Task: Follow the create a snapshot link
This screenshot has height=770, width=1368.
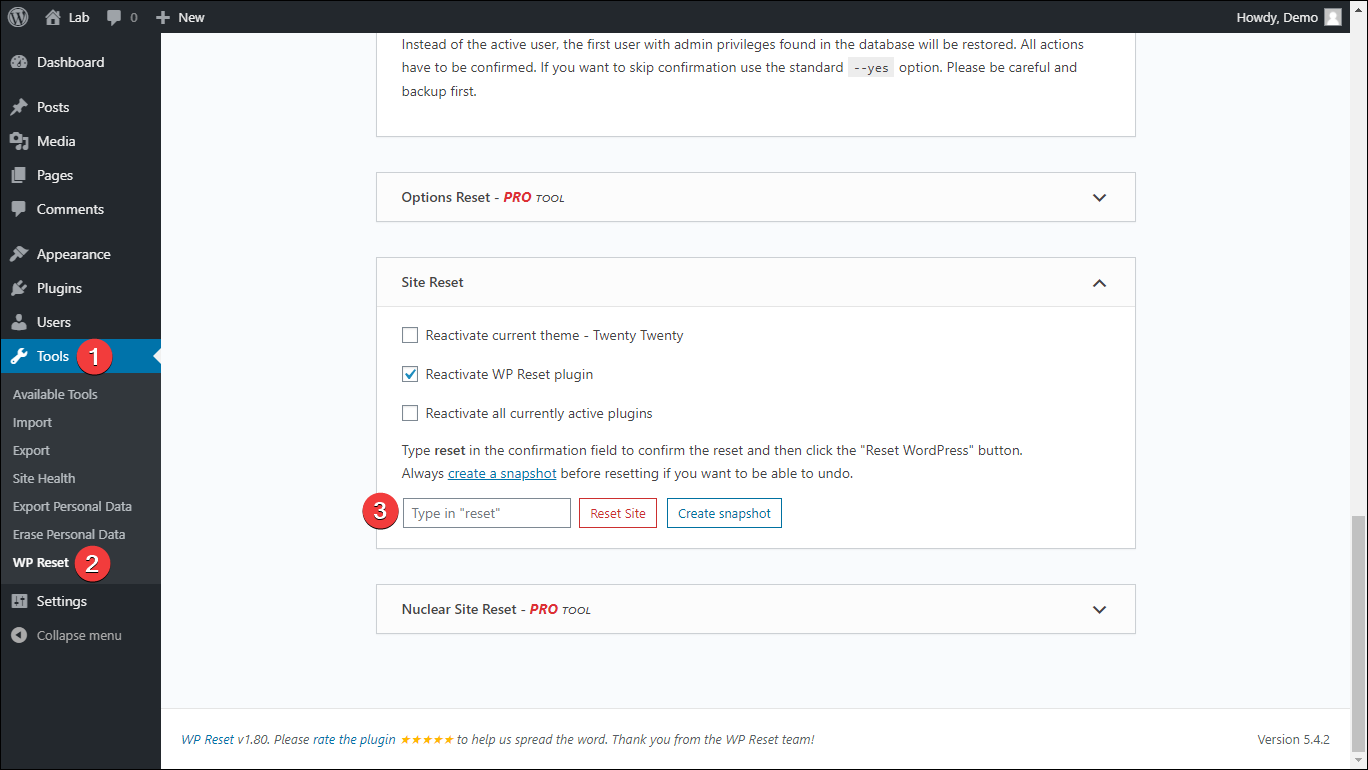Action: [502, 473]
